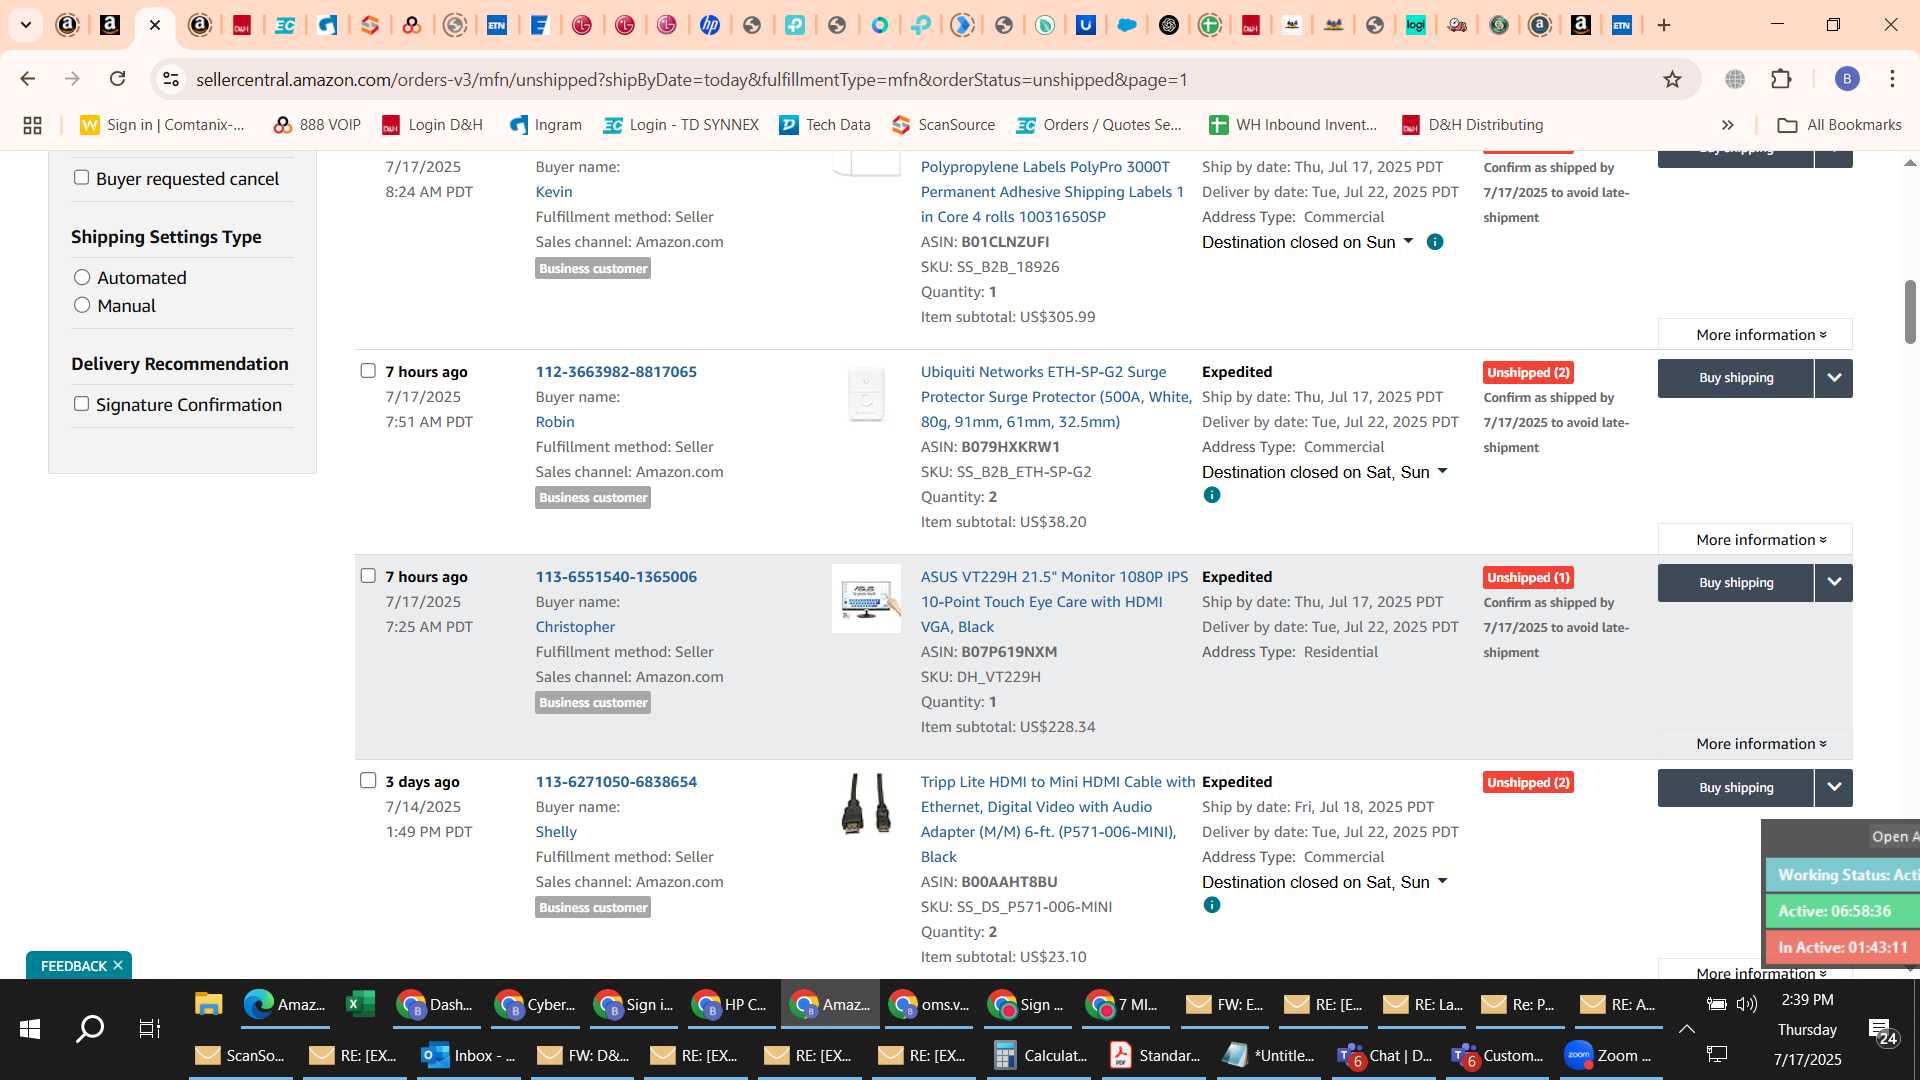Expand Buy shipping options for Ubiquiti order
1920x1080 pixels.
coord(1834,378)
